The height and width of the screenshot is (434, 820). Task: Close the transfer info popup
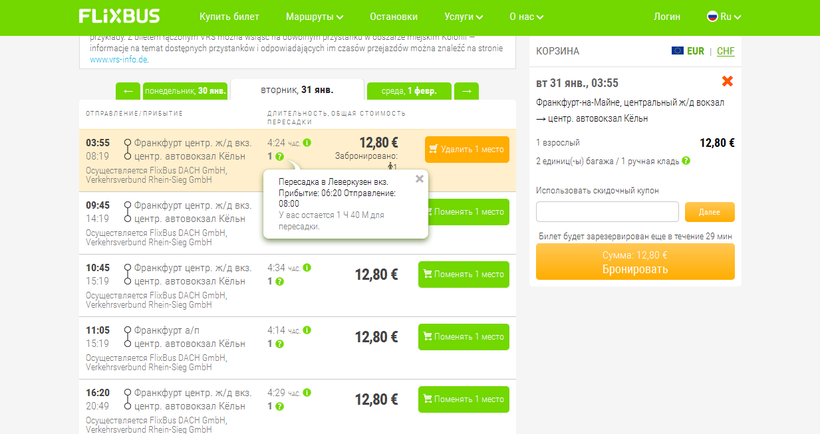(419, 179)
